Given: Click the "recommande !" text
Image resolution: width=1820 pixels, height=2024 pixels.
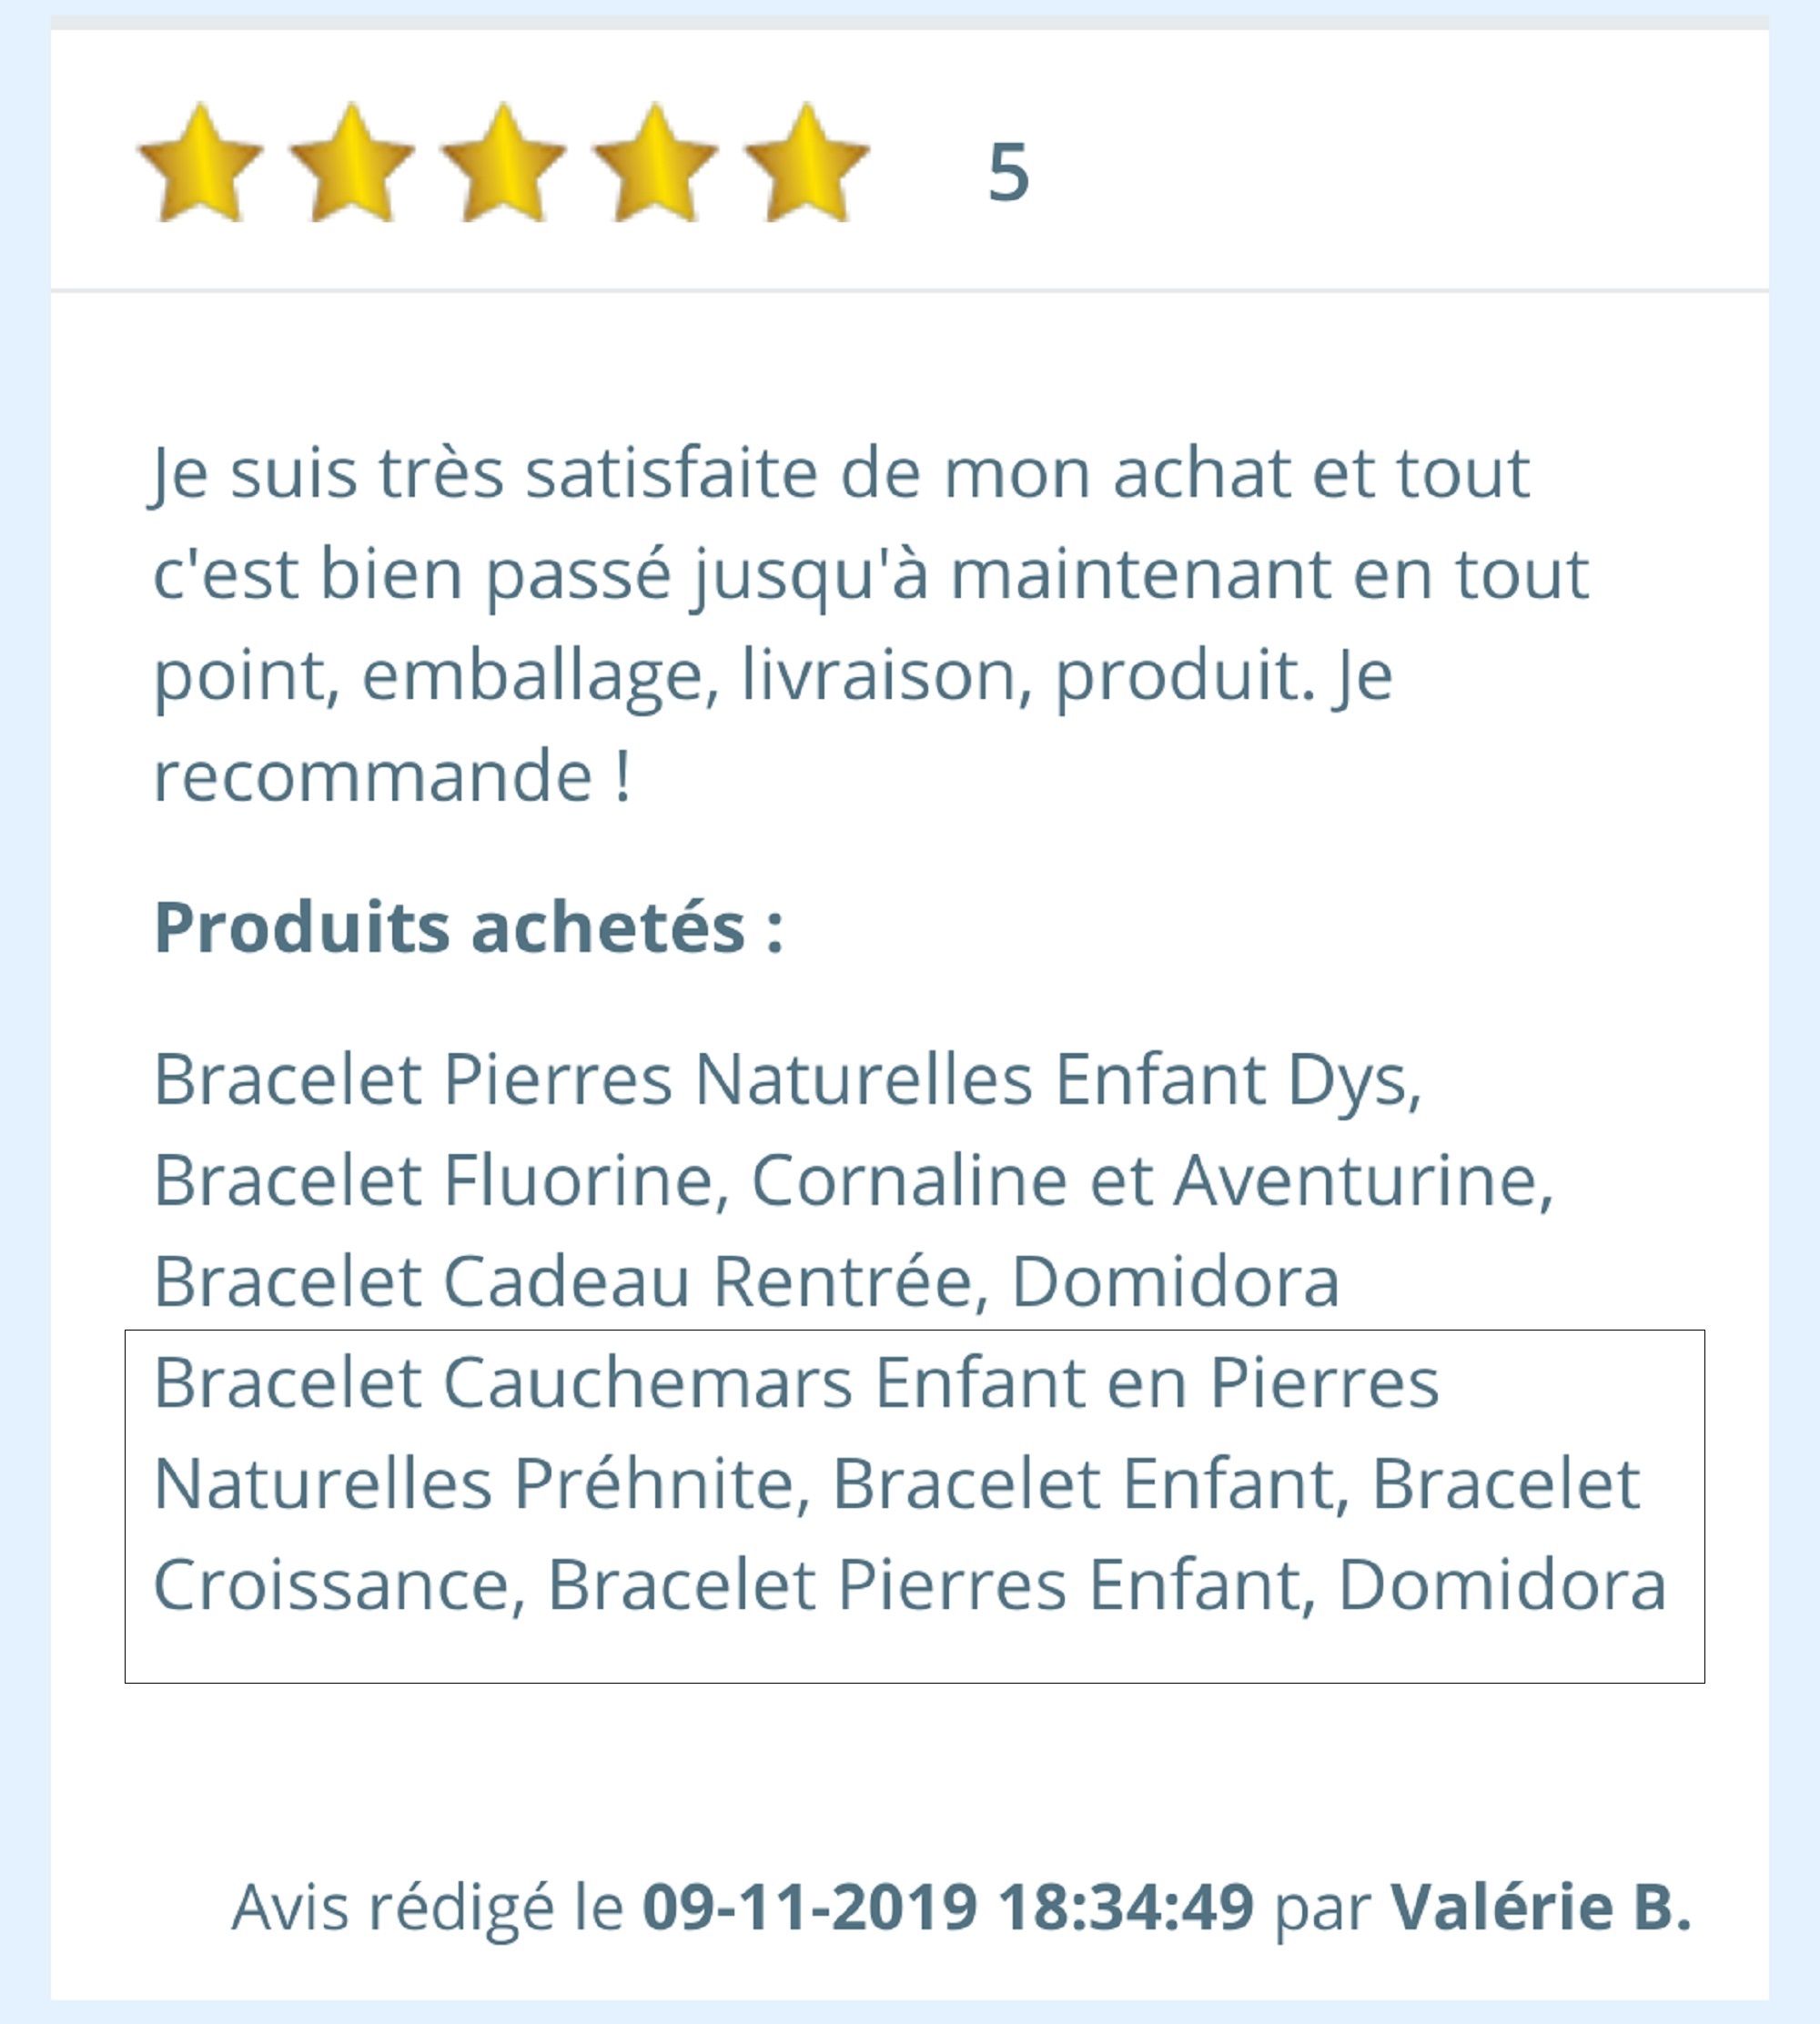Looking at the screenshot, I should coord(392,775).
